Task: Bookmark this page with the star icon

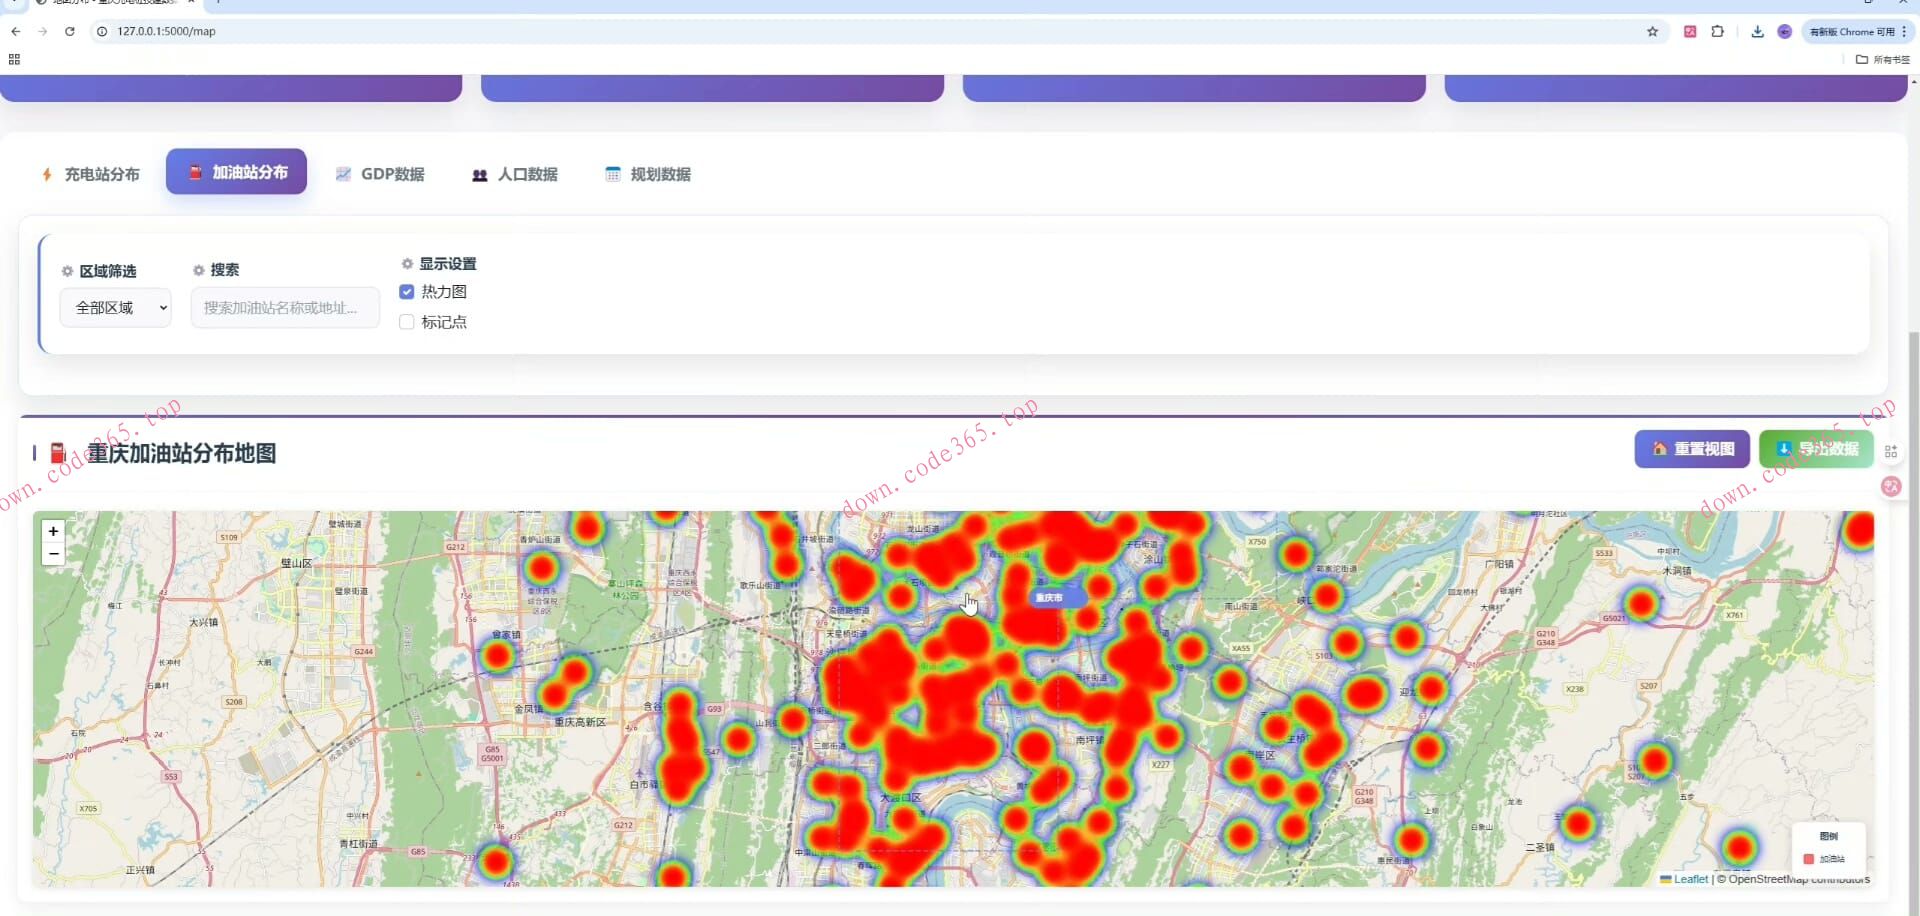Action: [x=1652, y=31]
